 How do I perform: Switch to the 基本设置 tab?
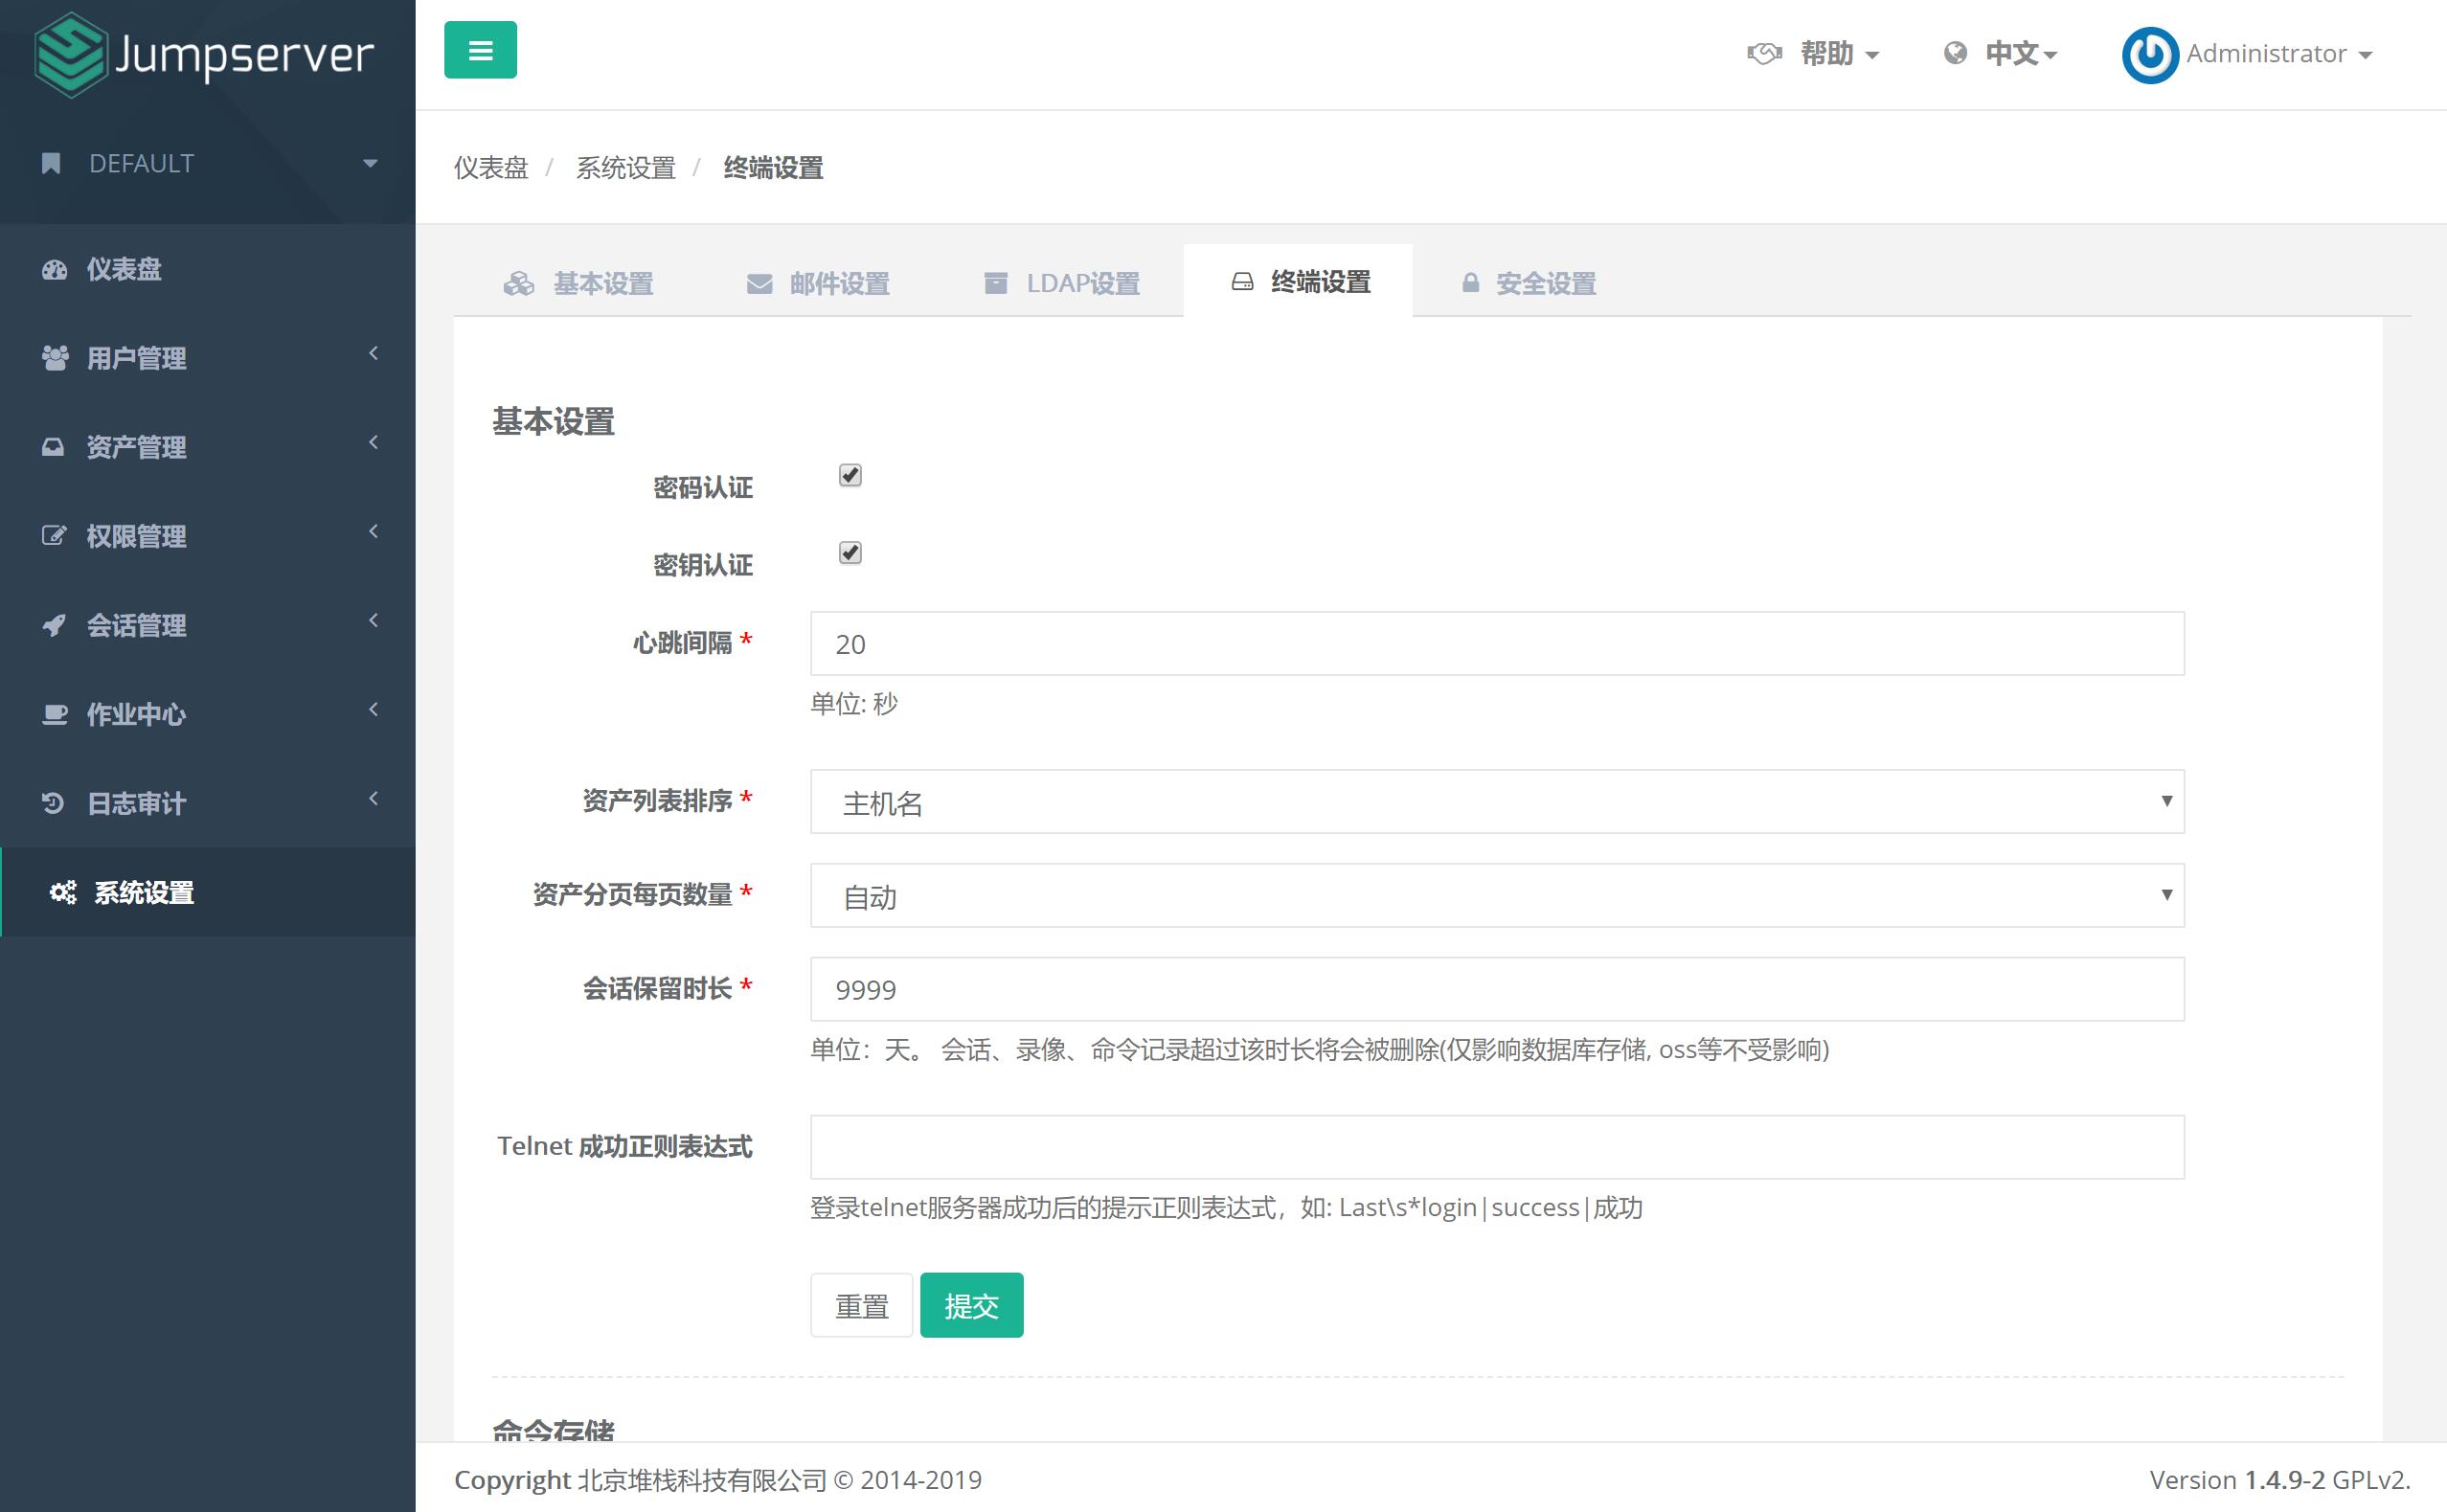[x=578, y=283]
